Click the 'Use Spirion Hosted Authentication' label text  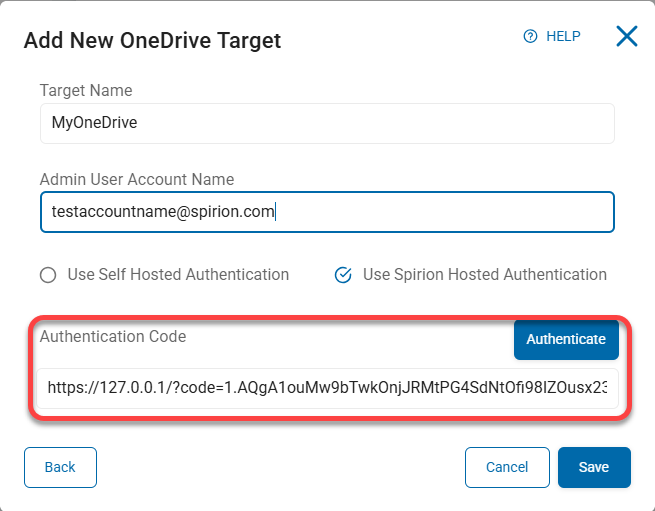click(484, 274)
